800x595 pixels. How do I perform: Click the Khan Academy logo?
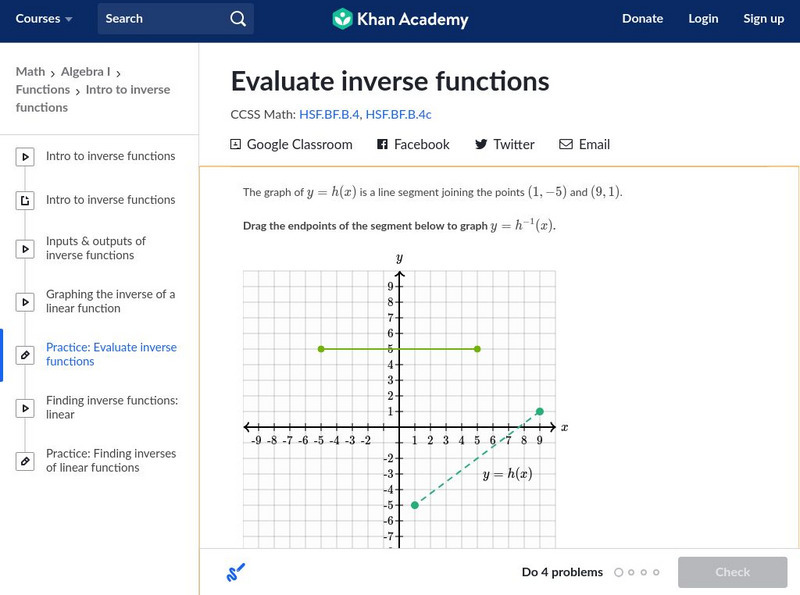tap(400, 19)
